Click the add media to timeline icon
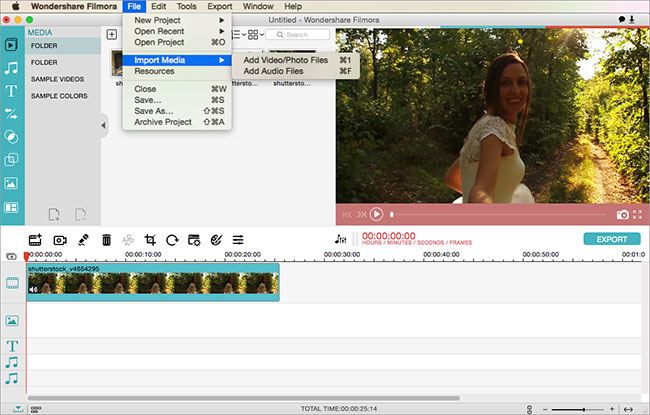The width and height of the screenshot is (650, 415). point(35,240)
